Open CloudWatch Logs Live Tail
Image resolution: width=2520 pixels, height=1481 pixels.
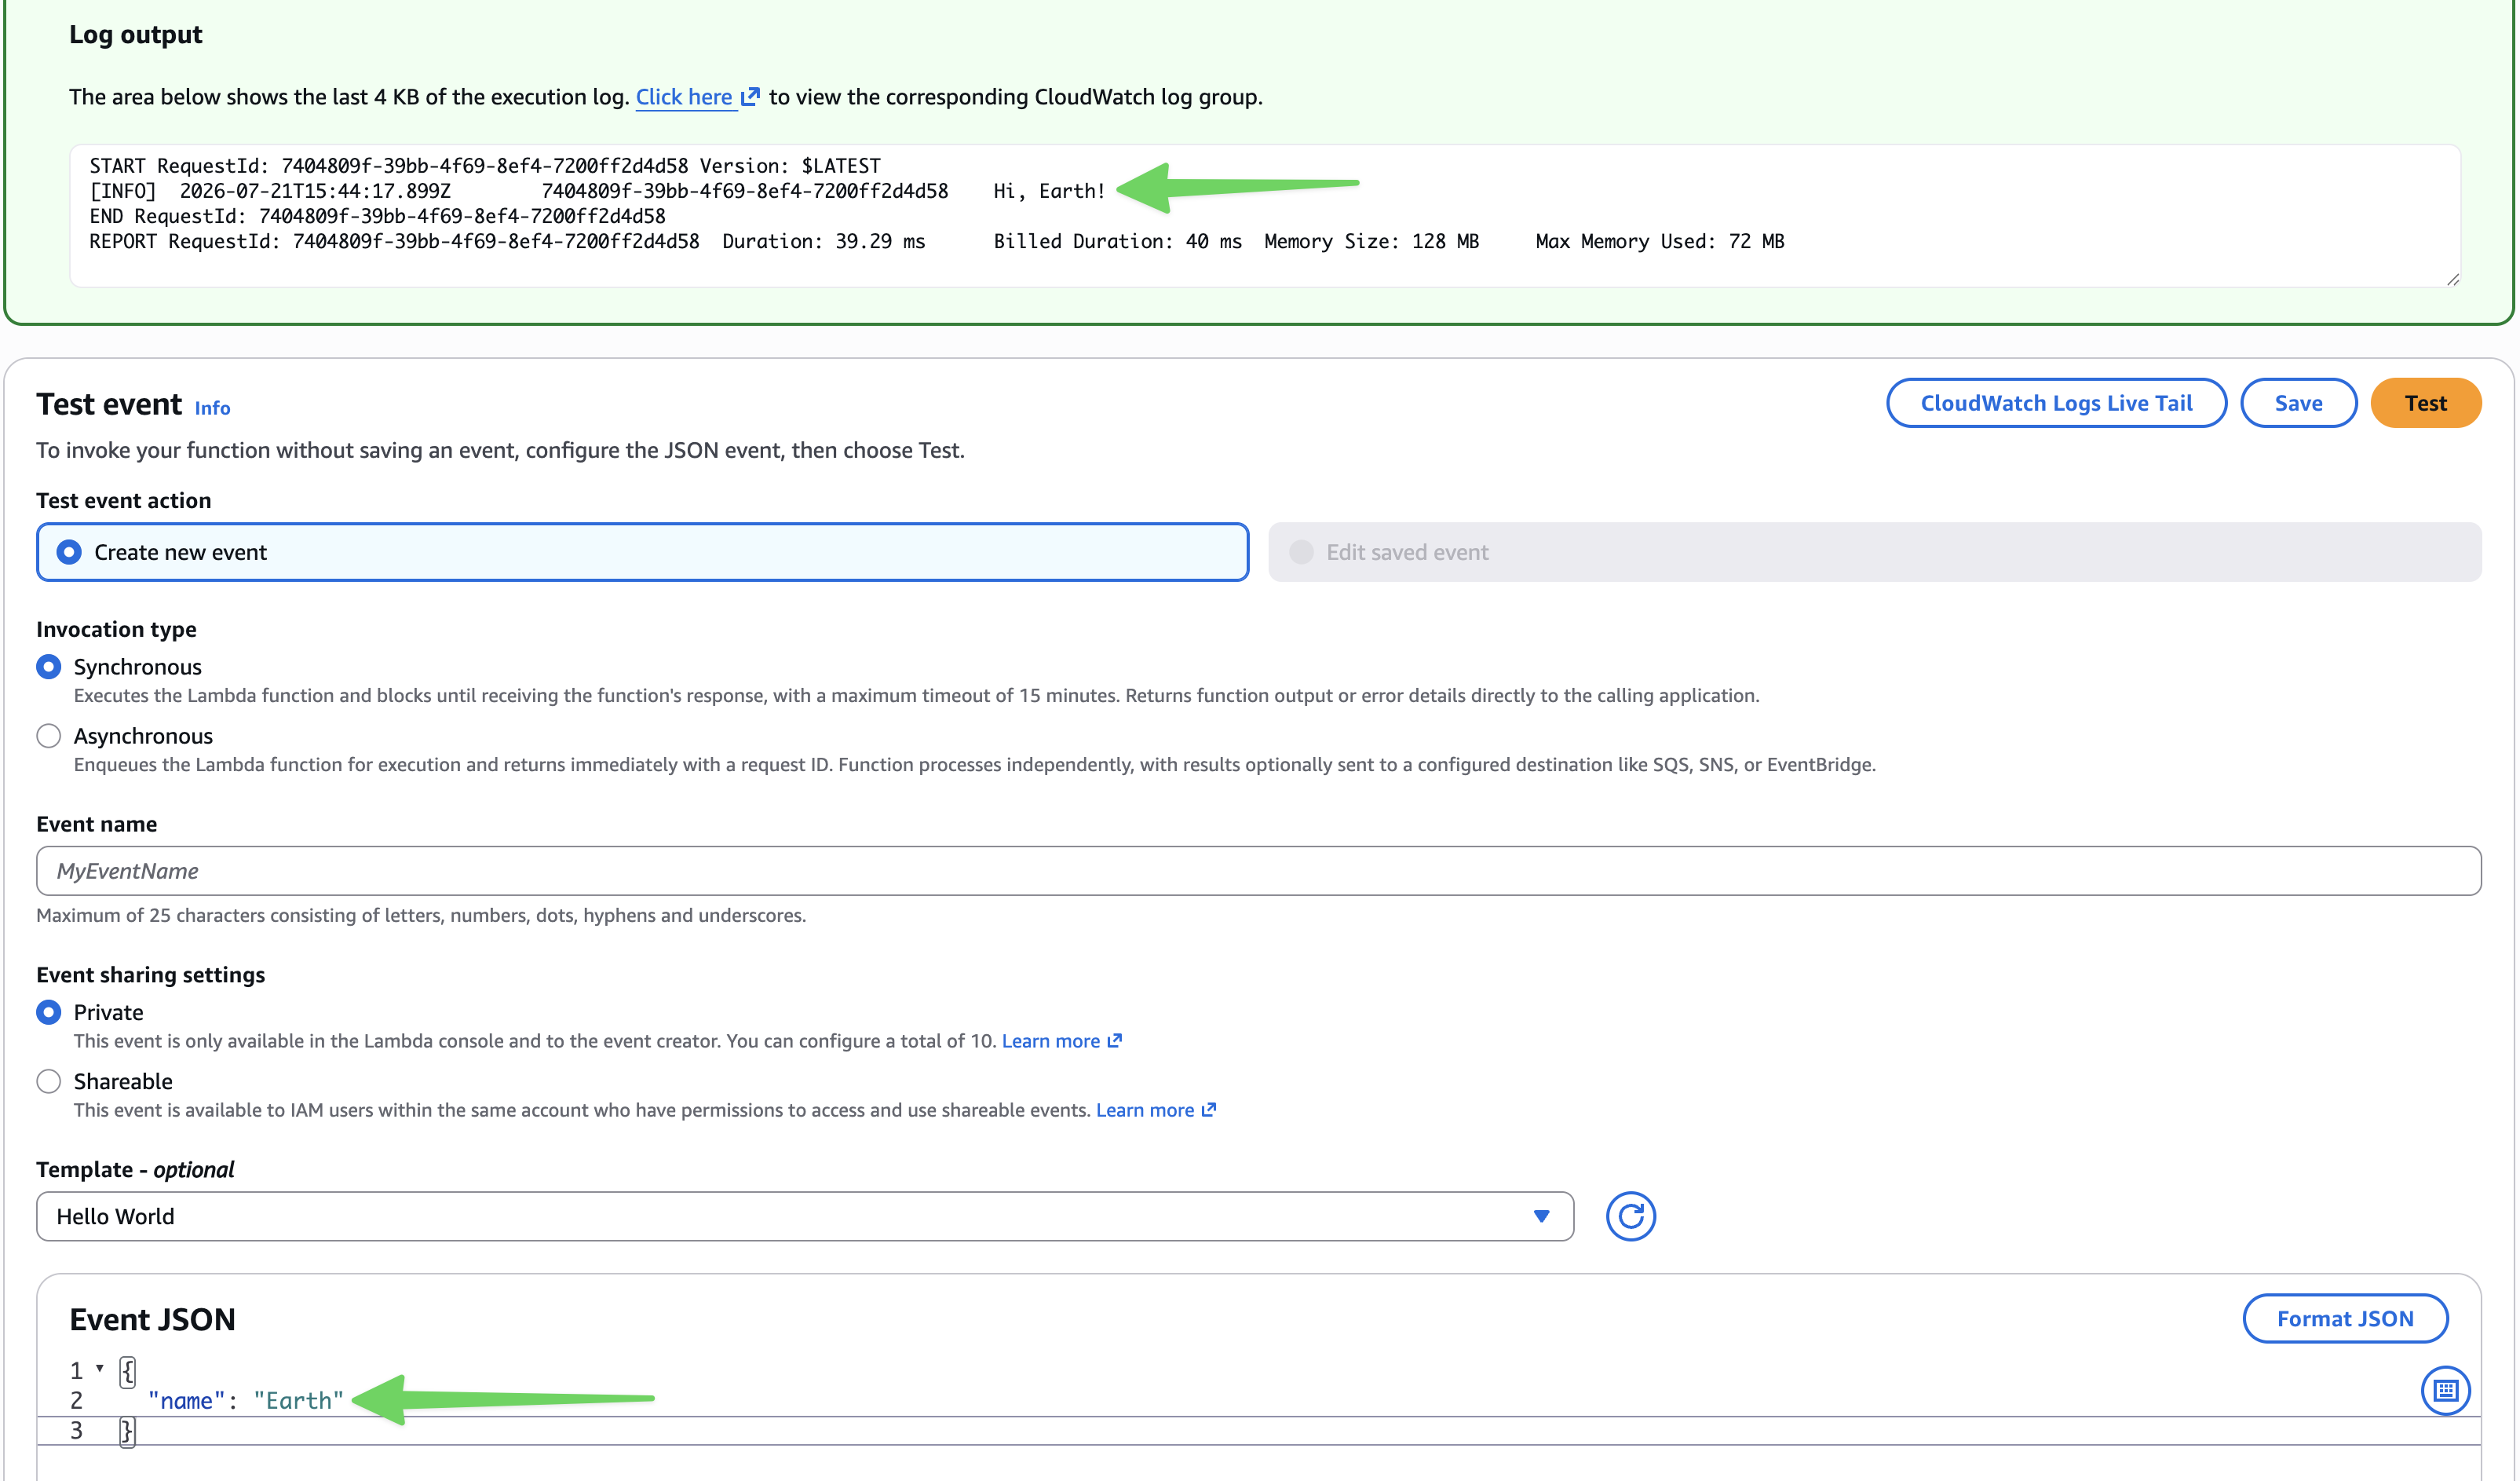click(x=2055, y=403)
